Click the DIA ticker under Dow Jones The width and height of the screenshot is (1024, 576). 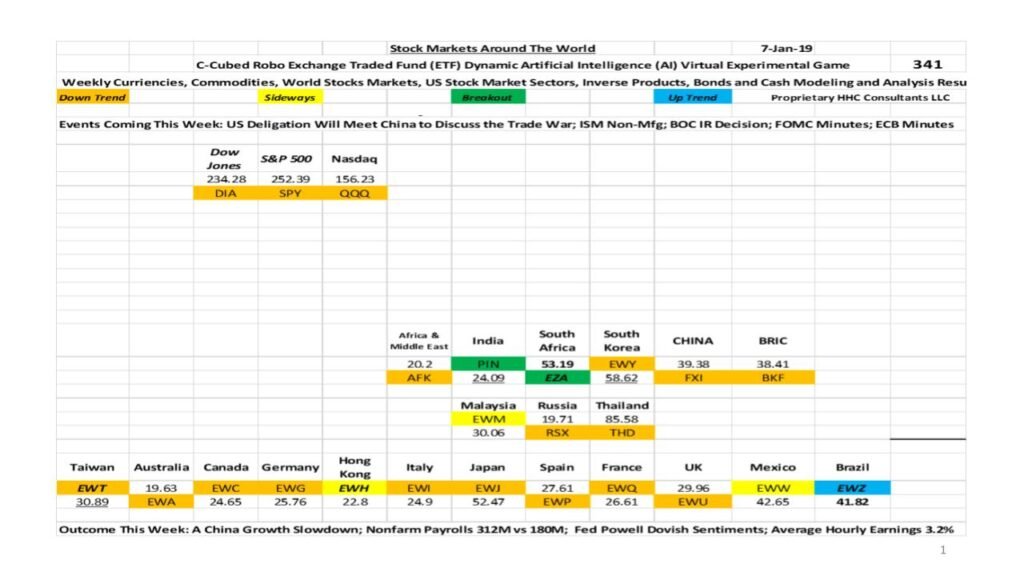tap(225, 193)
